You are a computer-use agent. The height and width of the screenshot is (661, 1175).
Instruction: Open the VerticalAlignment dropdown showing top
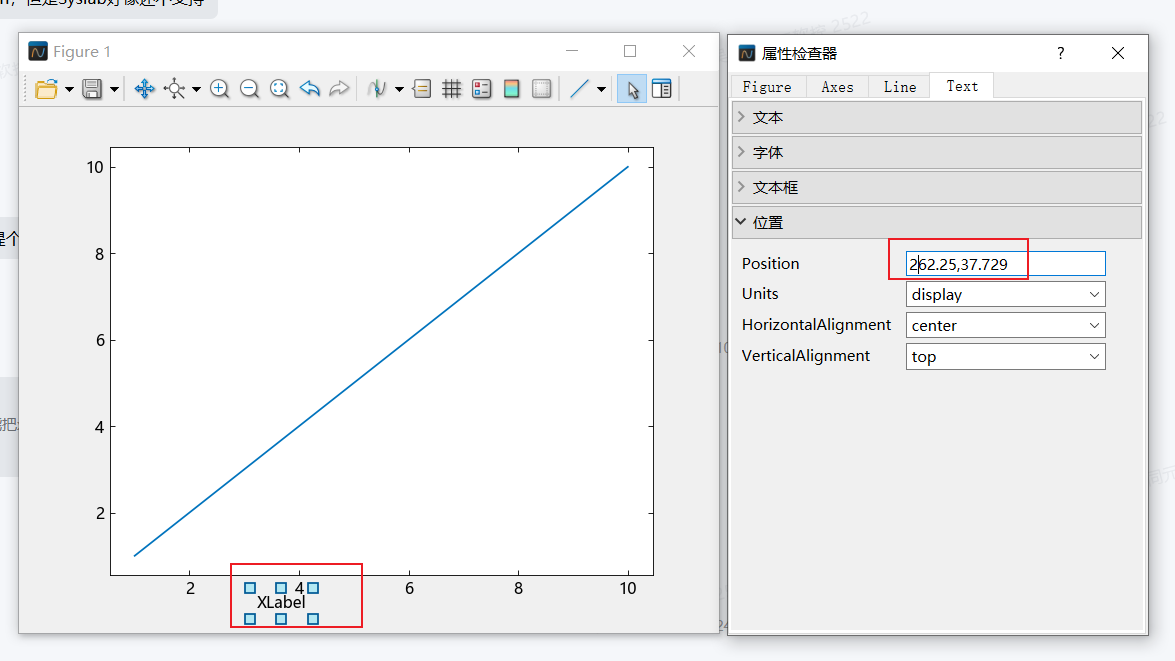coord(1006,357)
